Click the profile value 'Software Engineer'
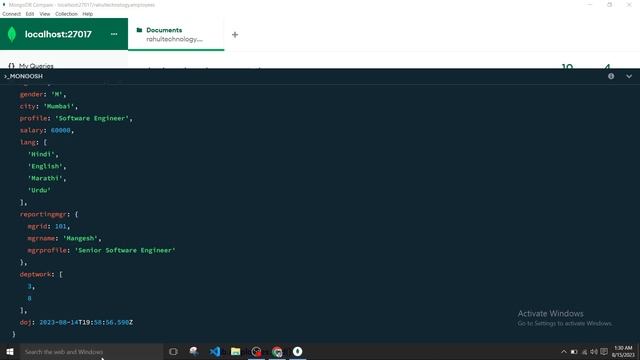 coord(92,118)
